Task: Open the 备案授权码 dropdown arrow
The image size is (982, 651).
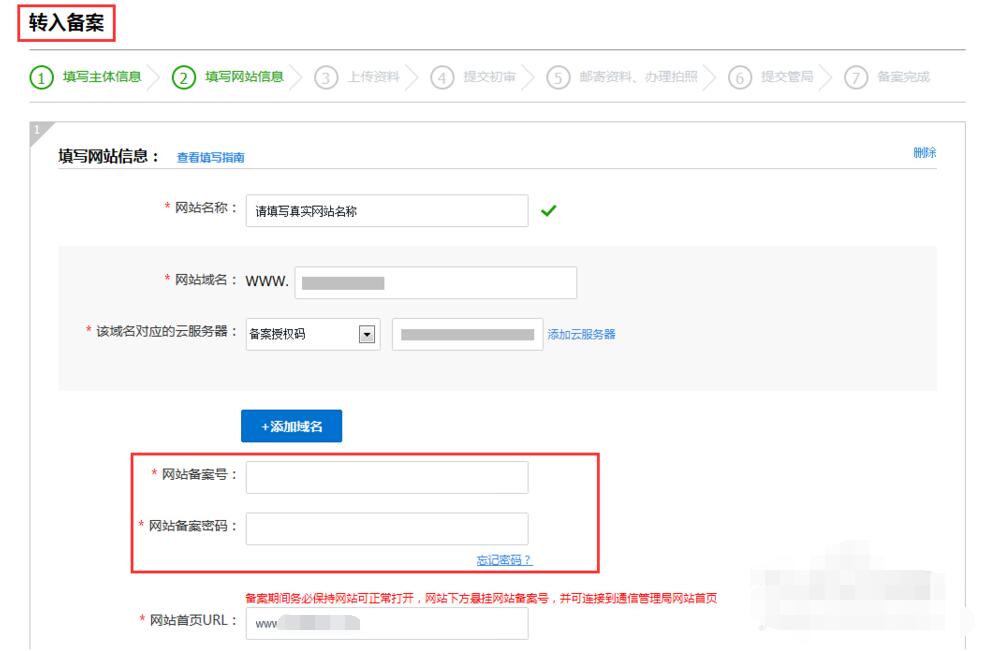Action: point(367,335)
